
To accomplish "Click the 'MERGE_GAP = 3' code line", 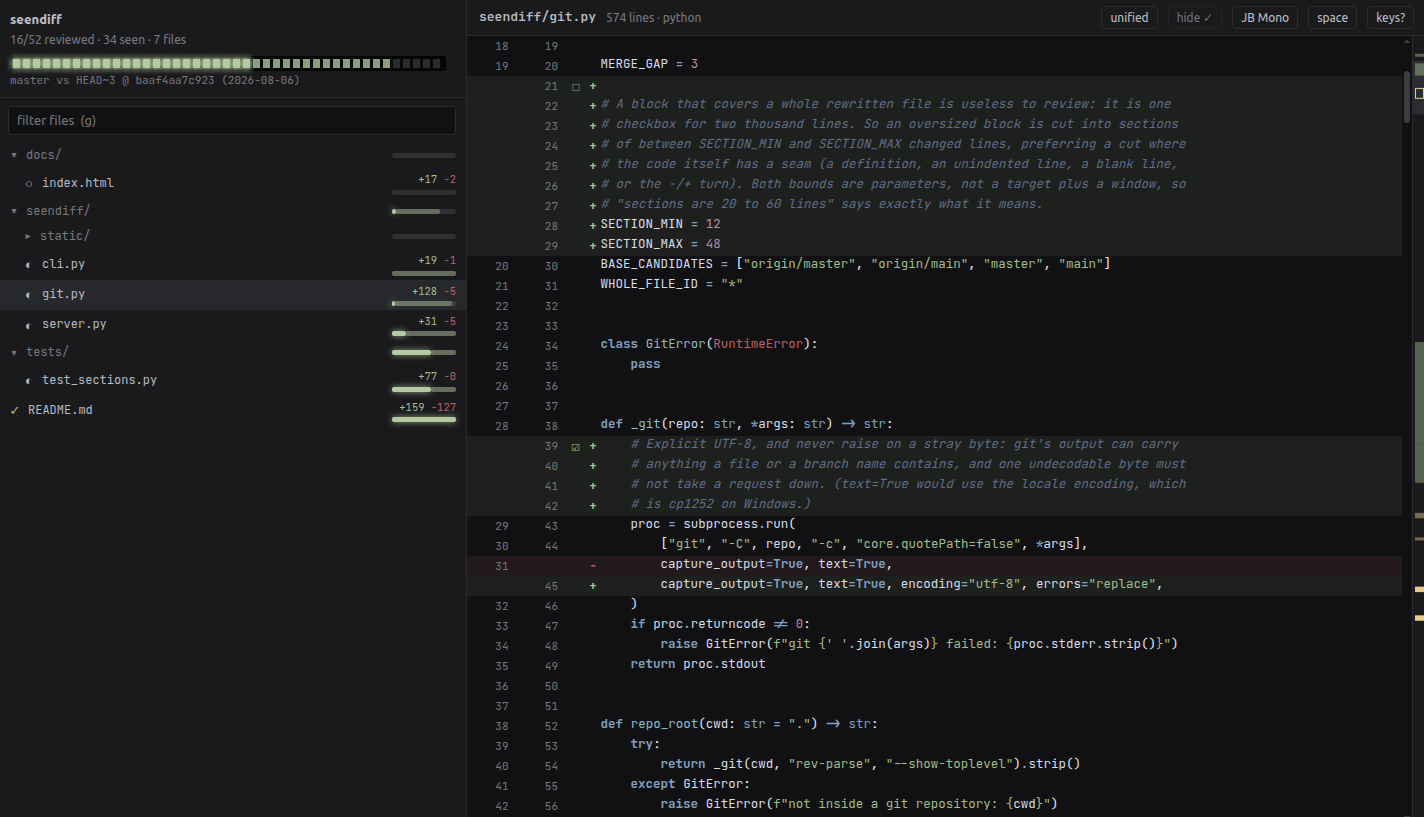I will [x=649, y=64].
